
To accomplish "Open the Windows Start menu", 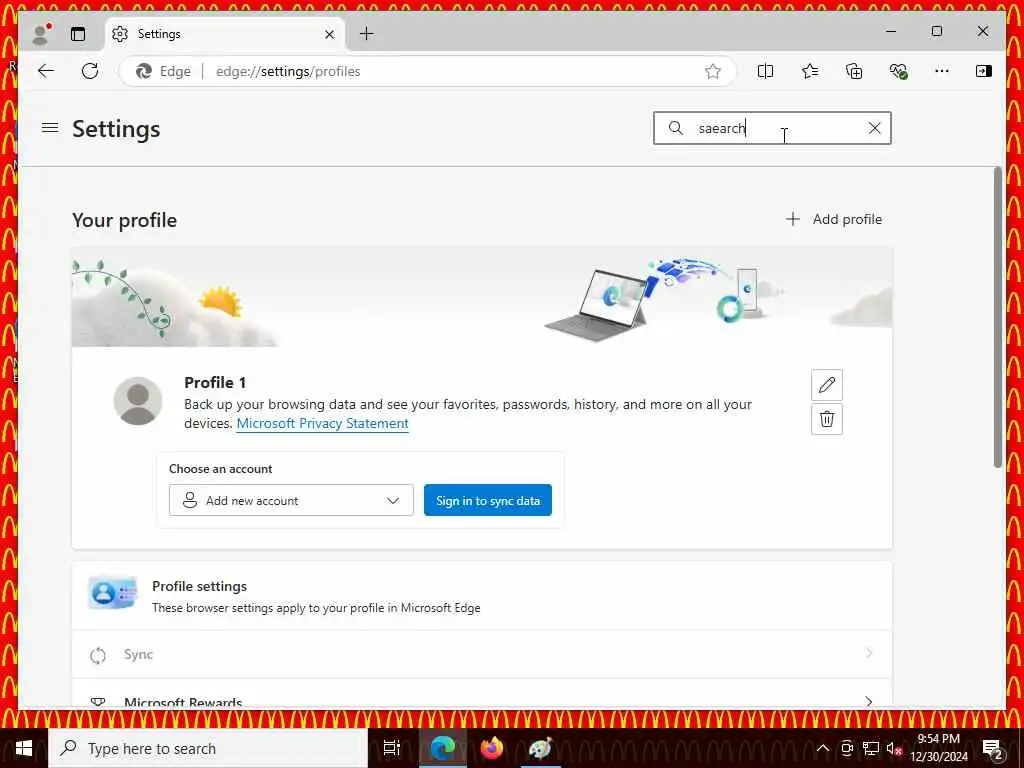I will pyautogui.click(x=24, y=748).
